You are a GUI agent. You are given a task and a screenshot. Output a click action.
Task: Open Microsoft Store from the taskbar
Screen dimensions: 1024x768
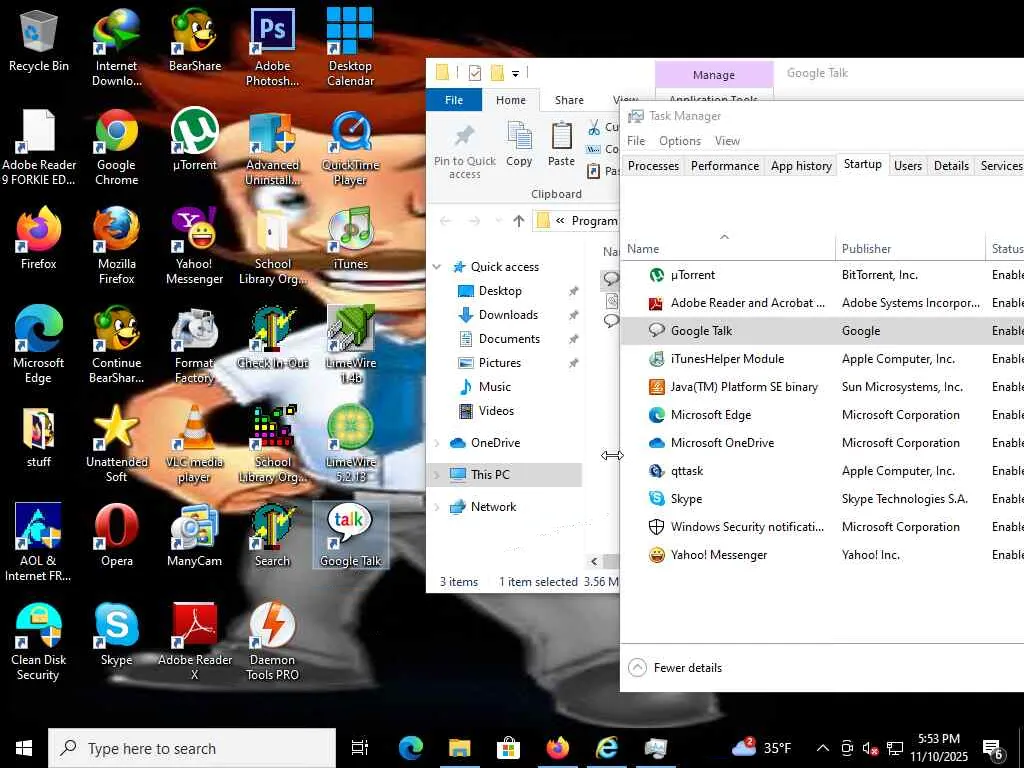[x=508, y=748]
